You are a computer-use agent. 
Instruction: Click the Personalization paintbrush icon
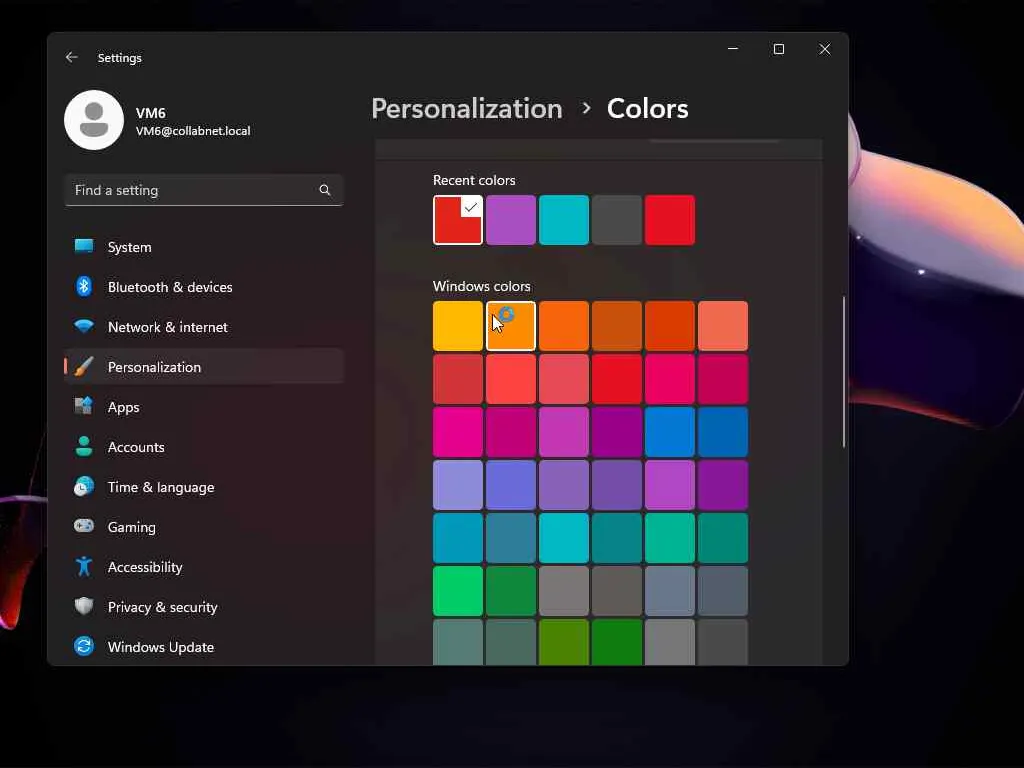tap(84, 366)
